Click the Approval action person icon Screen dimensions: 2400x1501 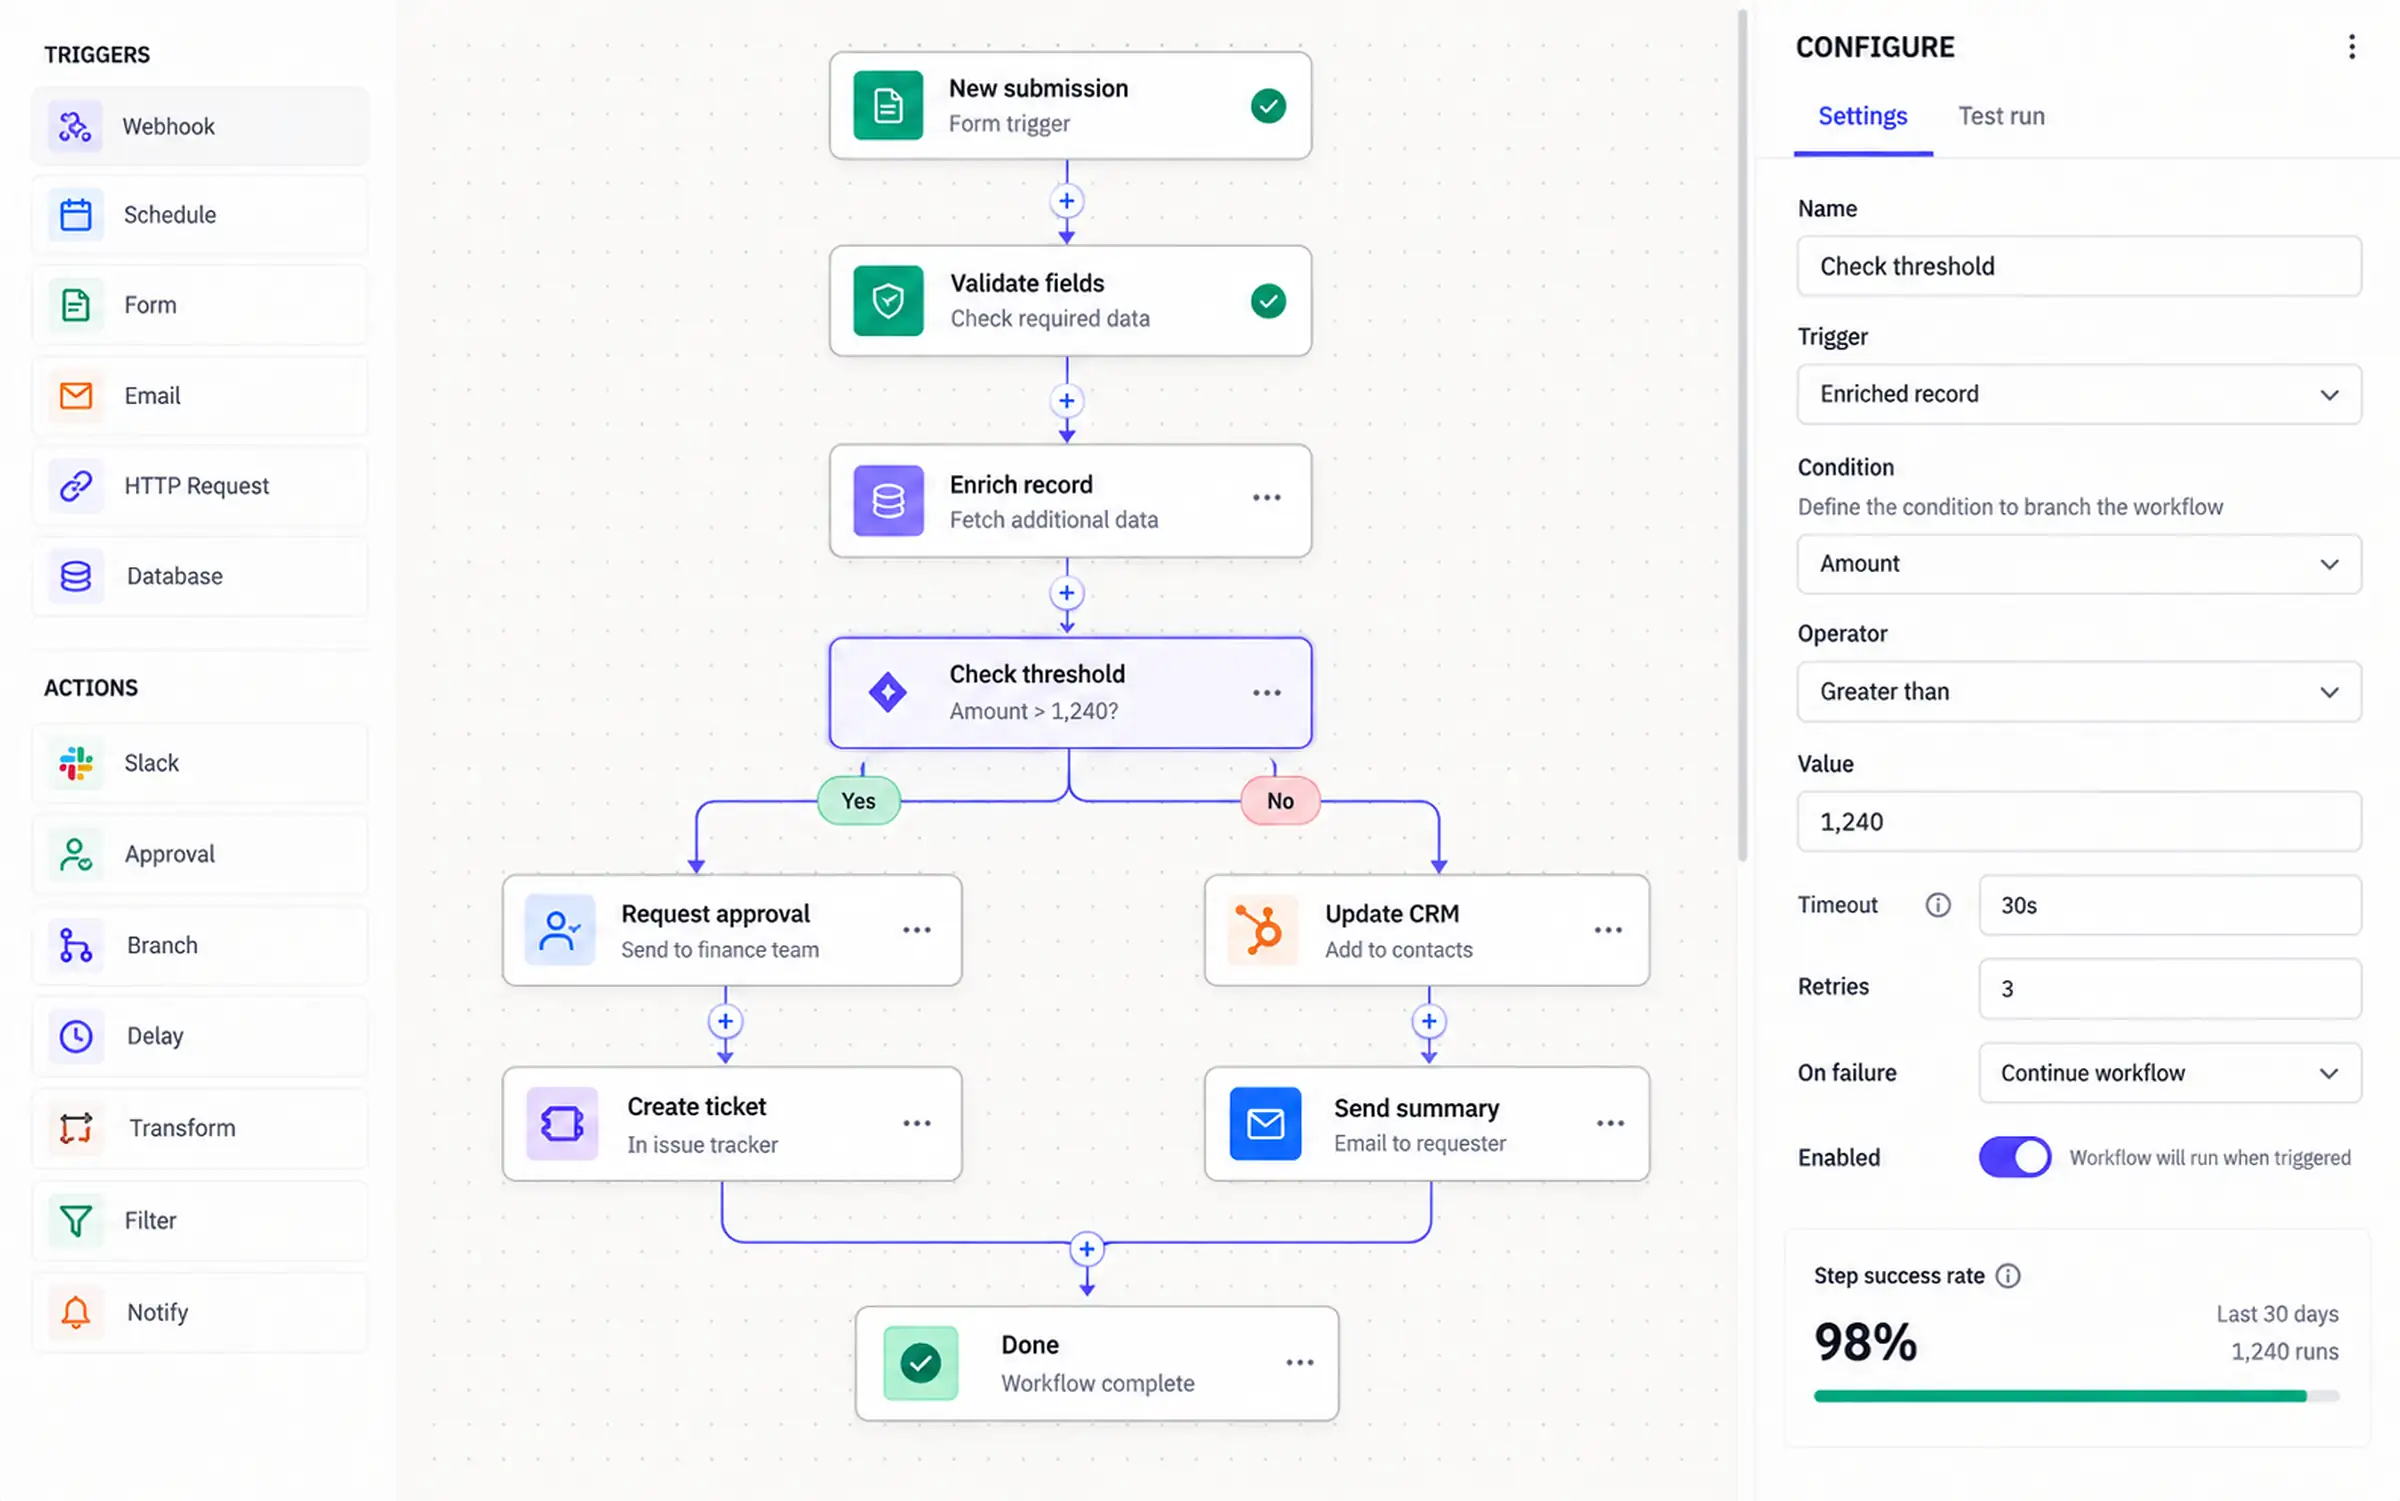pos(75,854)
